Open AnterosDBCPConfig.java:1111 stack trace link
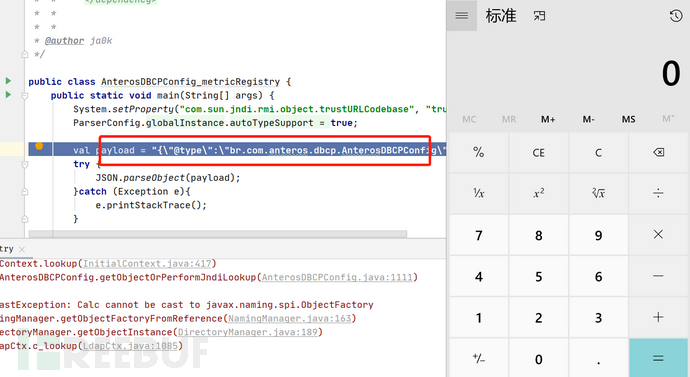Screen dimensions: 690x377 [x=337, y=278]
